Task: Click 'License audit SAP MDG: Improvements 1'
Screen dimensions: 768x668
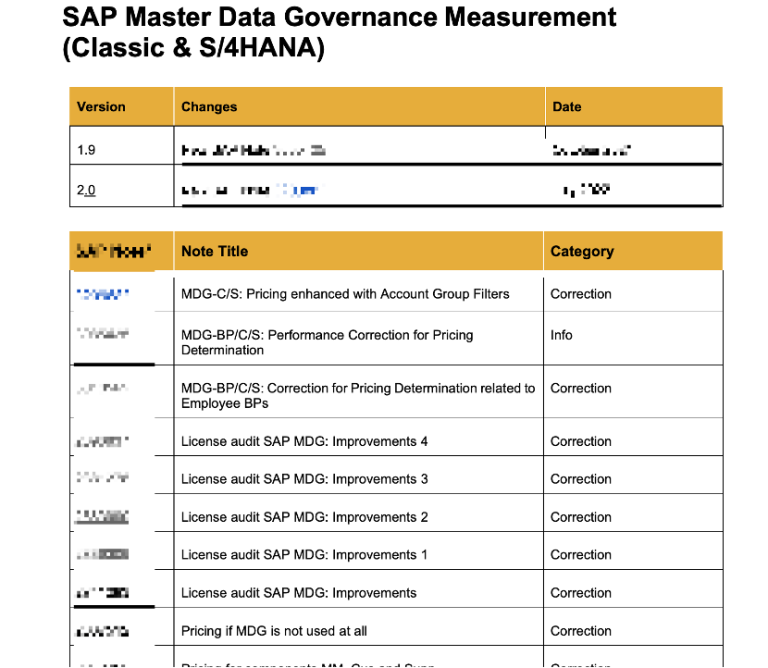Action: [304, 555]
